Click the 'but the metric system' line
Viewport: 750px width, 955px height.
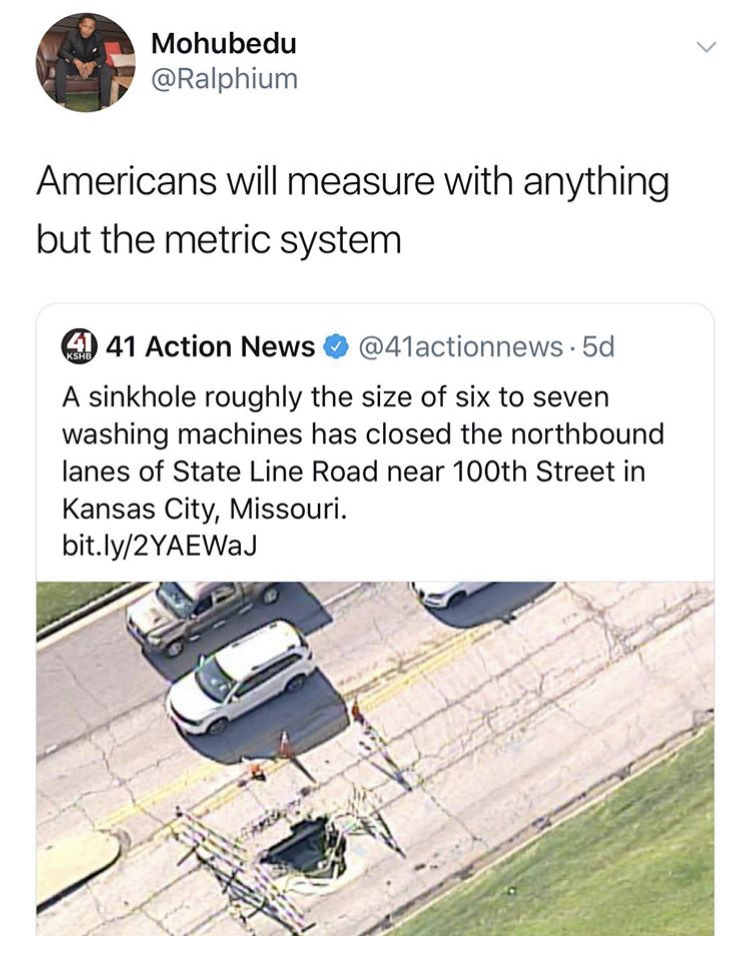click(x=219, y=239)
